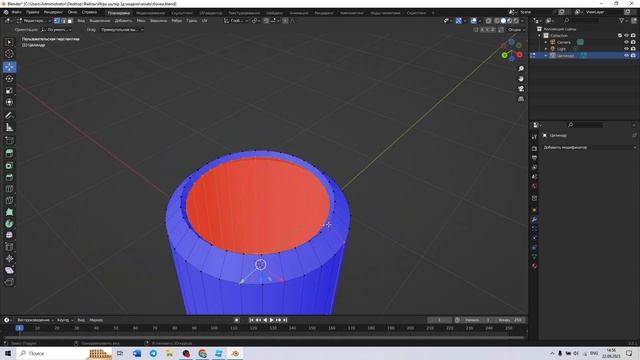Screen dimensions: 640x360
Task: Hide Light object with eye icon
Action: pyautogui.click(x=626, y=49)
